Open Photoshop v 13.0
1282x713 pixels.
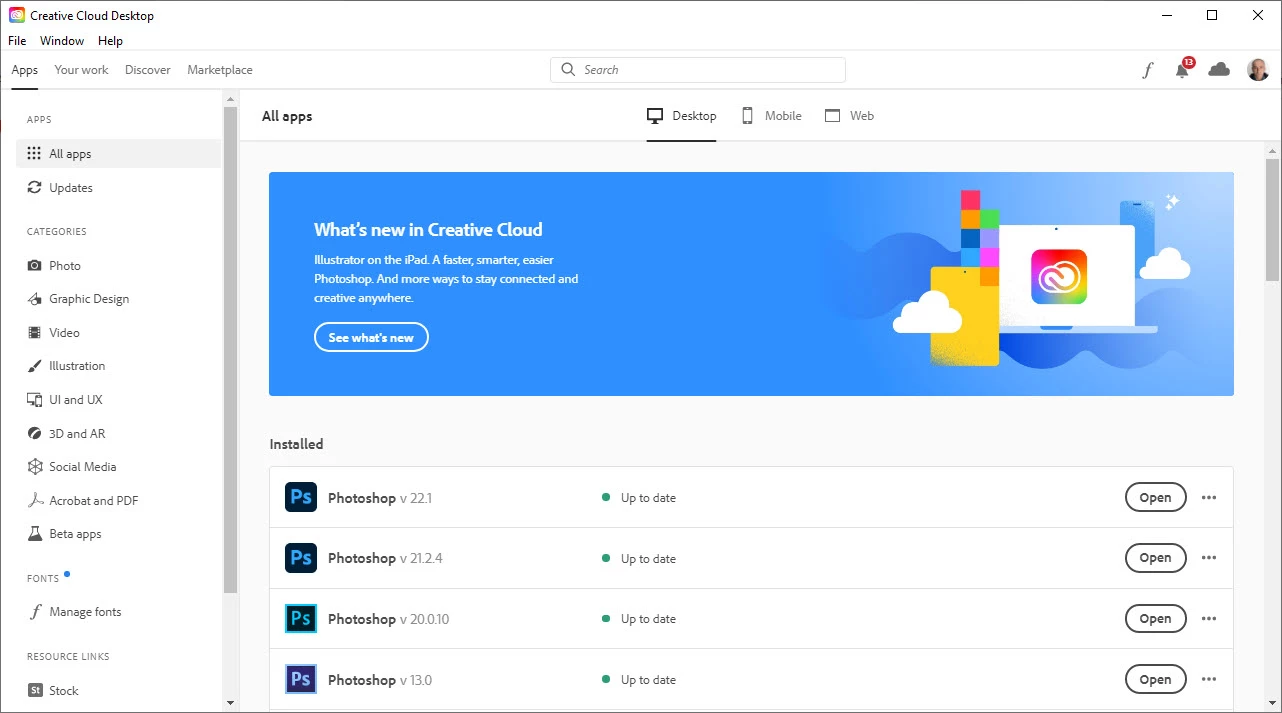click(x=1155, y=680)
